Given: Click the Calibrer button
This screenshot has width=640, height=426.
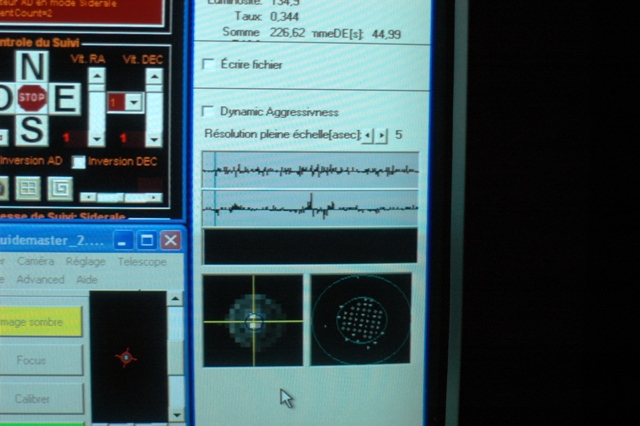Looking at the screenshot, I should [41, 399].
